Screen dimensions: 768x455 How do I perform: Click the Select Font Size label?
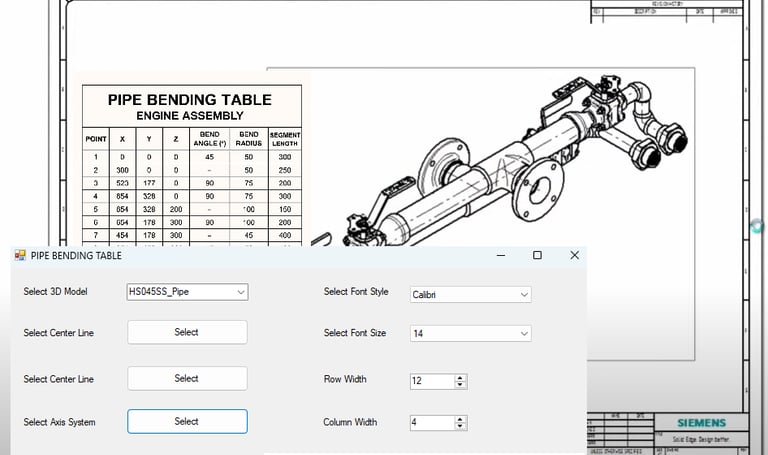point(355,333)
